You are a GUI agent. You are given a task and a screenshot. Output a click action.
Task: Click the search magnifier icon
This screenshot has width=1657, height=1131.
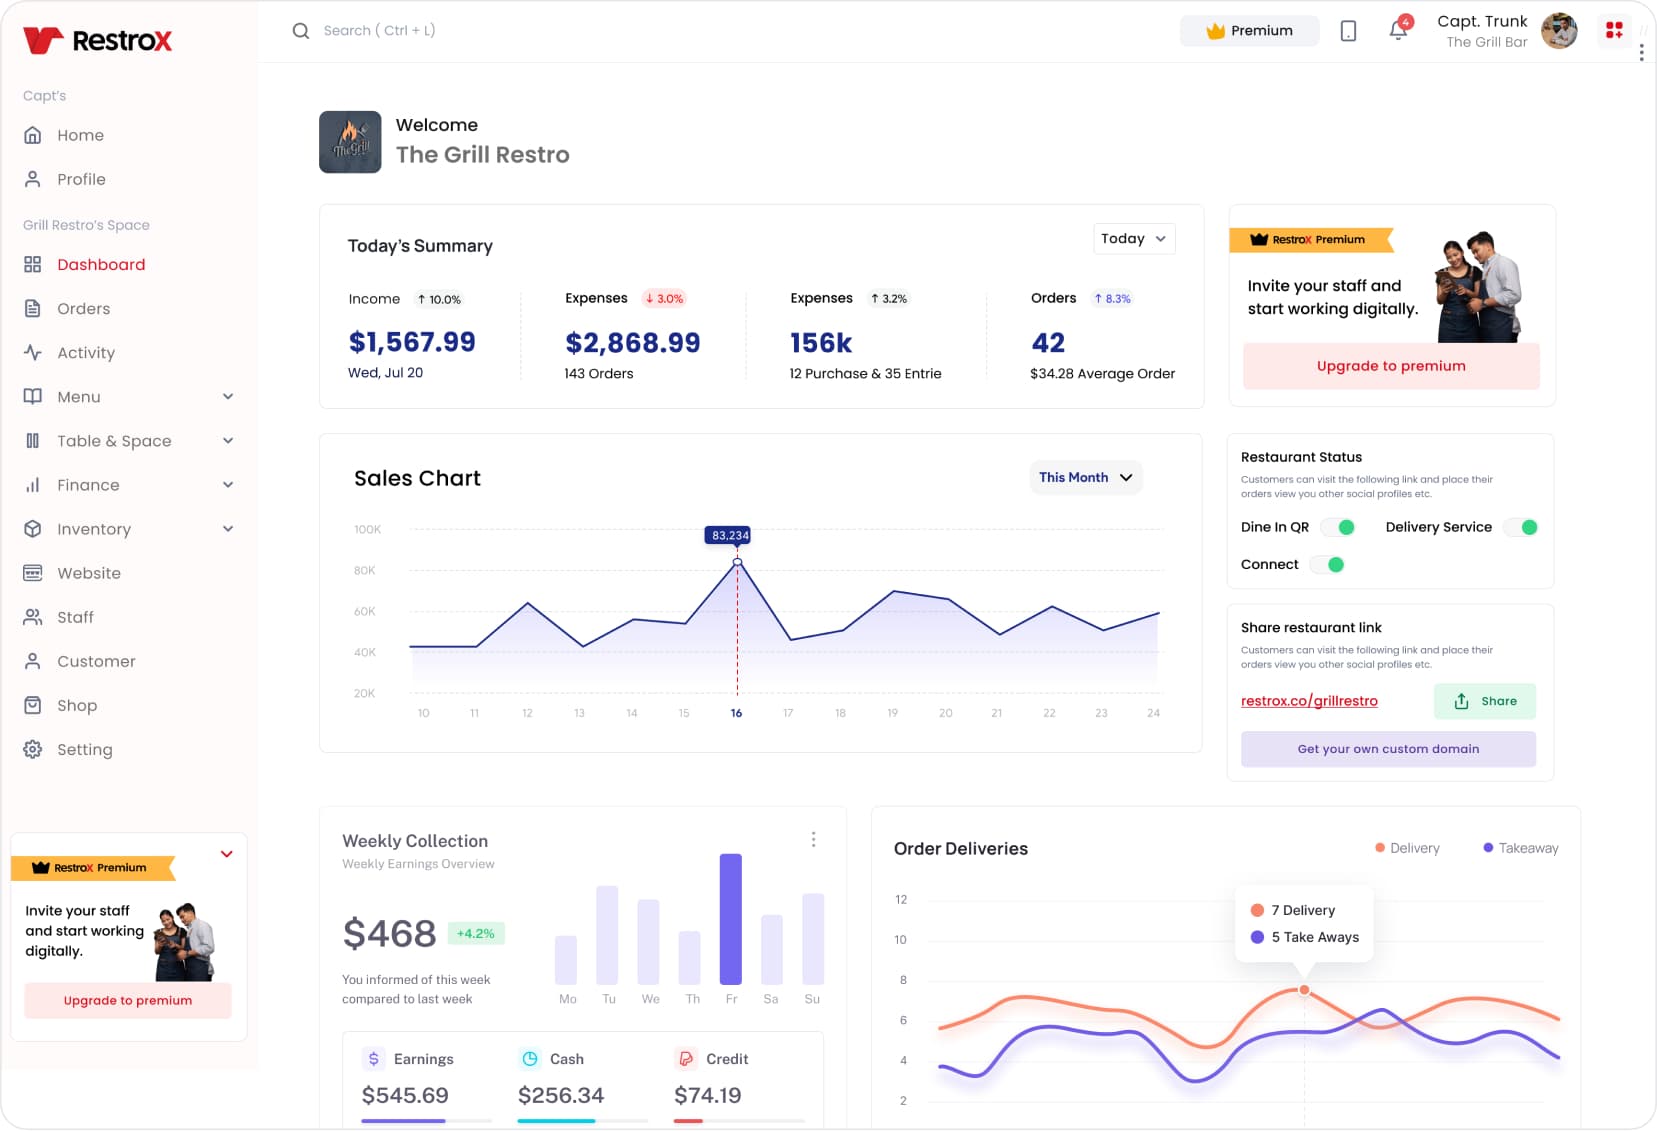coord(301,31)
